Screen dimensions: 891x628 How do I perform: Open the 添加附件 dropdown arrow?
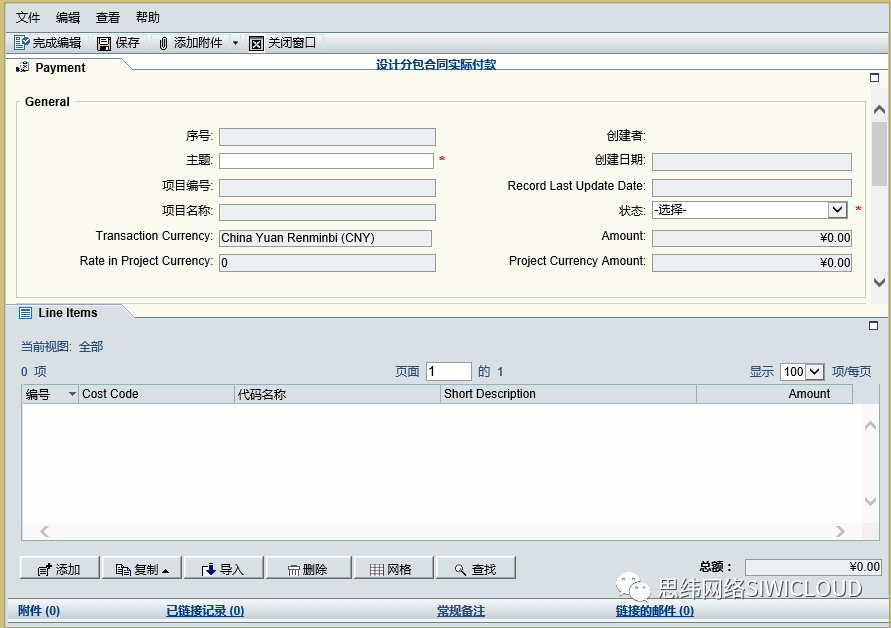pyautogui.click(x=235, y=43)
